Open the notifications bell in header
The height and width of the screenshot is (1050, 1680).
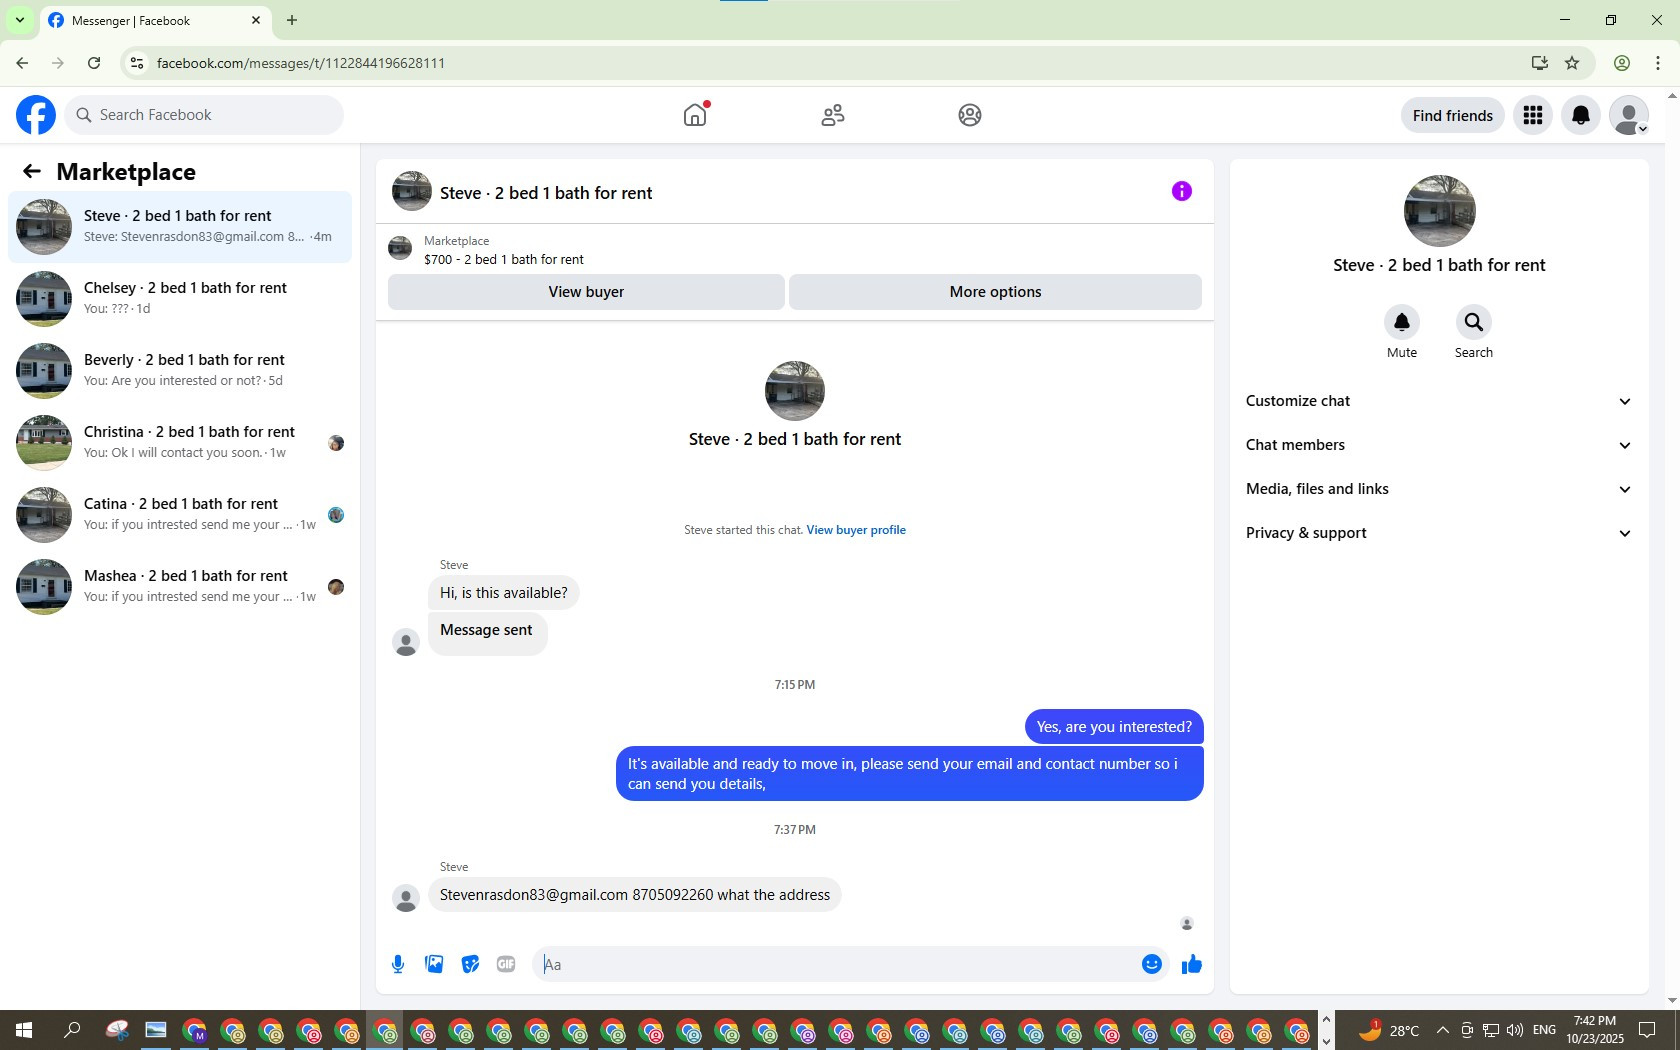(1581, 115)
